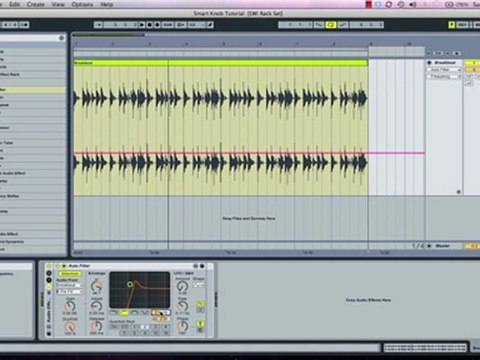Open the Options menu

pos(82,4)
